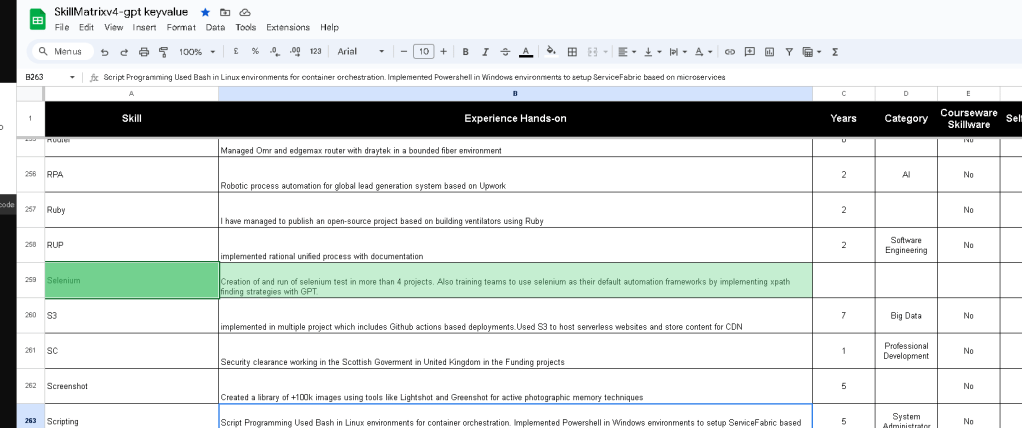Toggle italic formatting
The width and height of the screenshot is (1022, 428).
click(x=485, y=51)
